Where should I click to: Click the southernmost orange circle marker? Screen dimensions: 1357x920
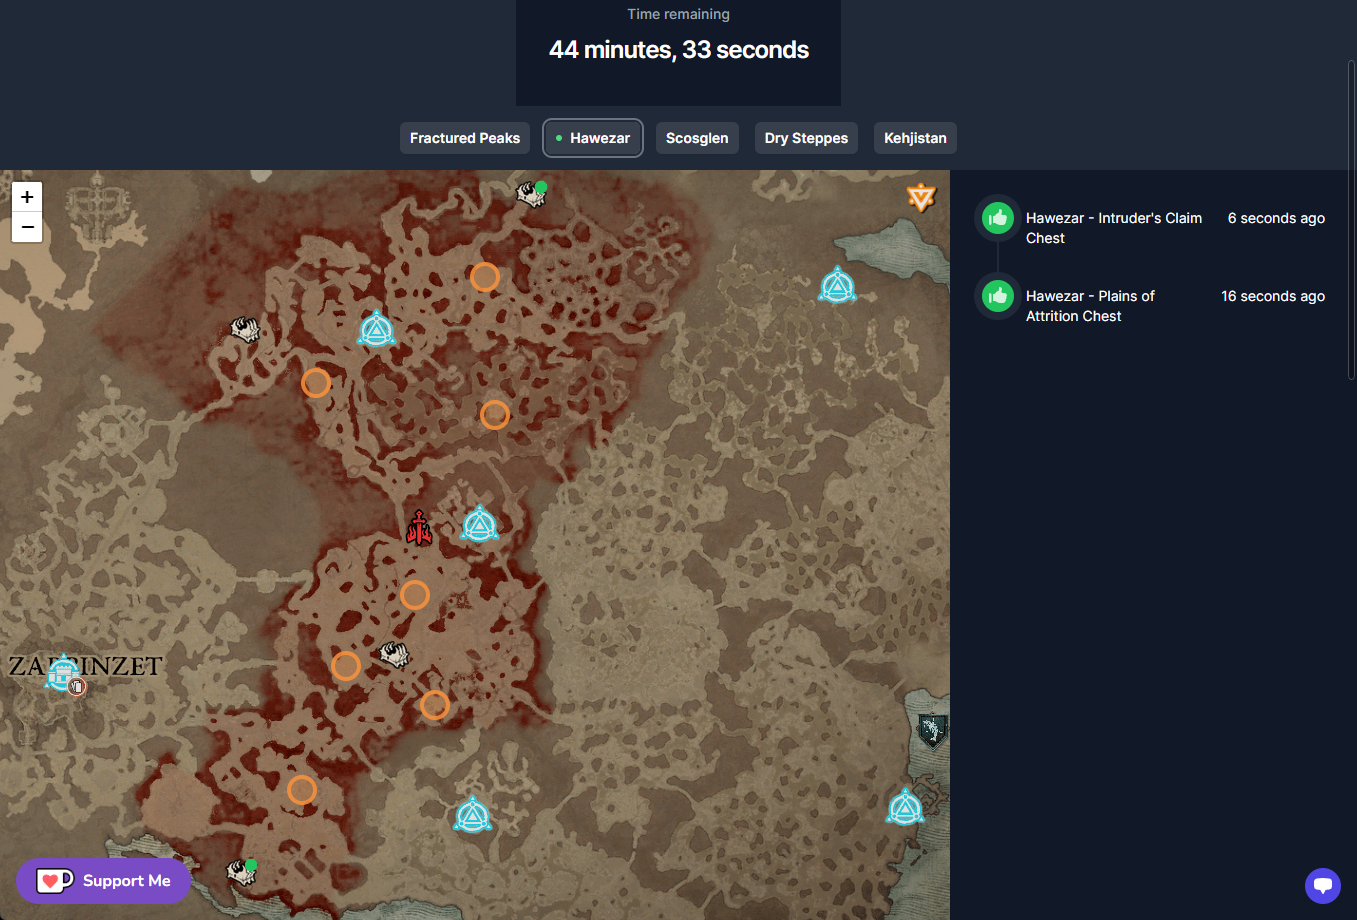click(302, 790)
